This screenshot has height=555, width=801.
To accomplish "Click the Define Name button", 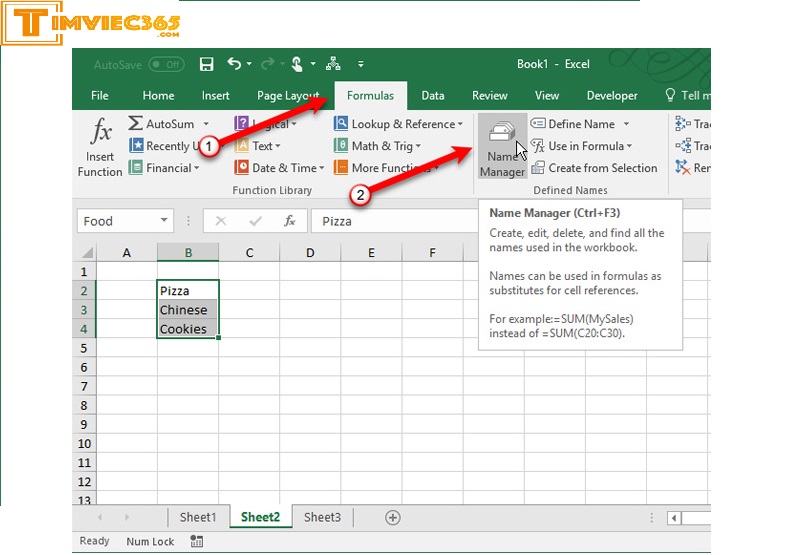I will point(573,124).
